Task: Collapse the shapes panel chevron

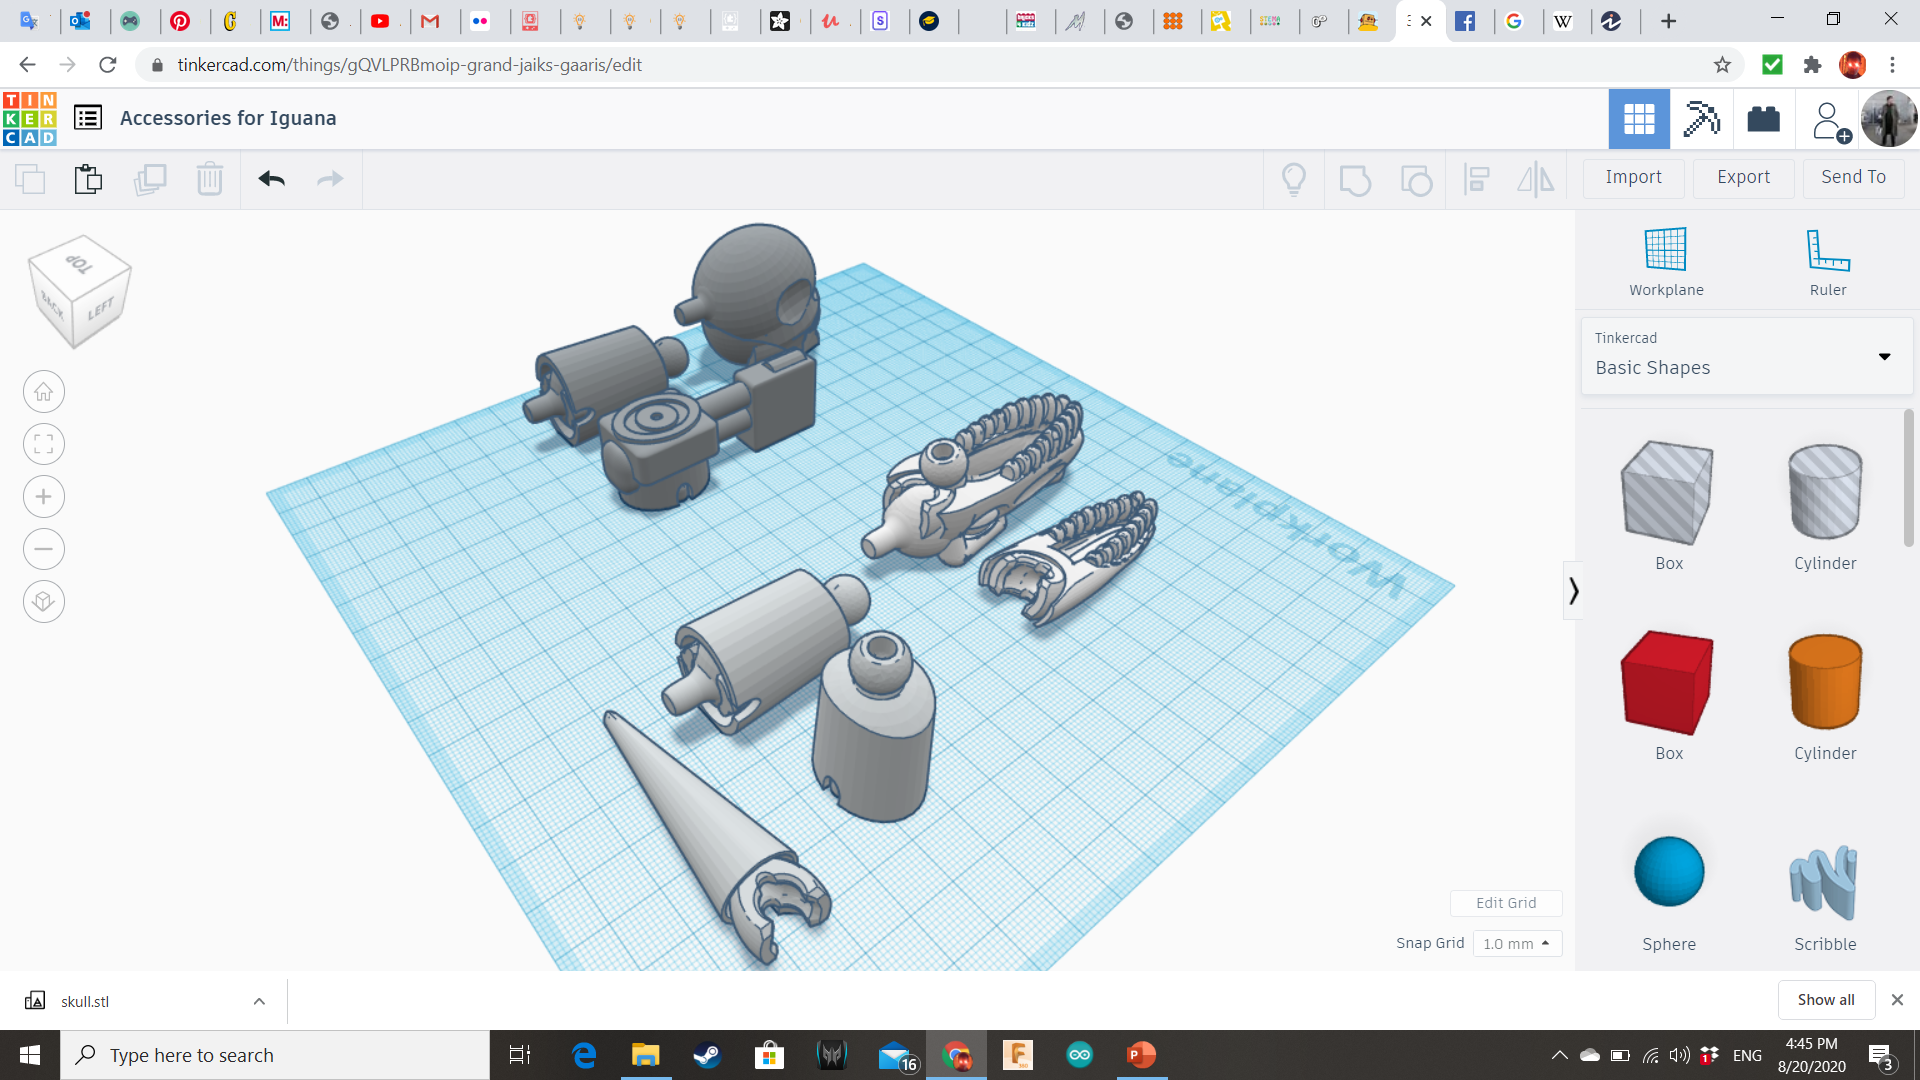Action: pos(1573,591)
